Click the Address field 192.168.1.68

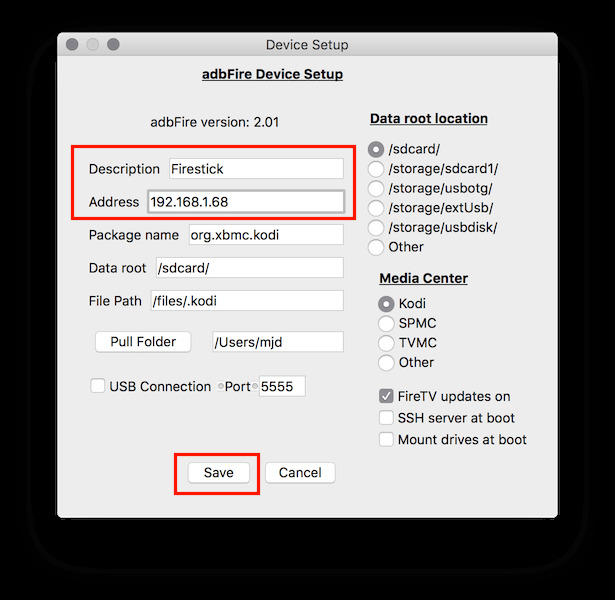pos(246,202)
